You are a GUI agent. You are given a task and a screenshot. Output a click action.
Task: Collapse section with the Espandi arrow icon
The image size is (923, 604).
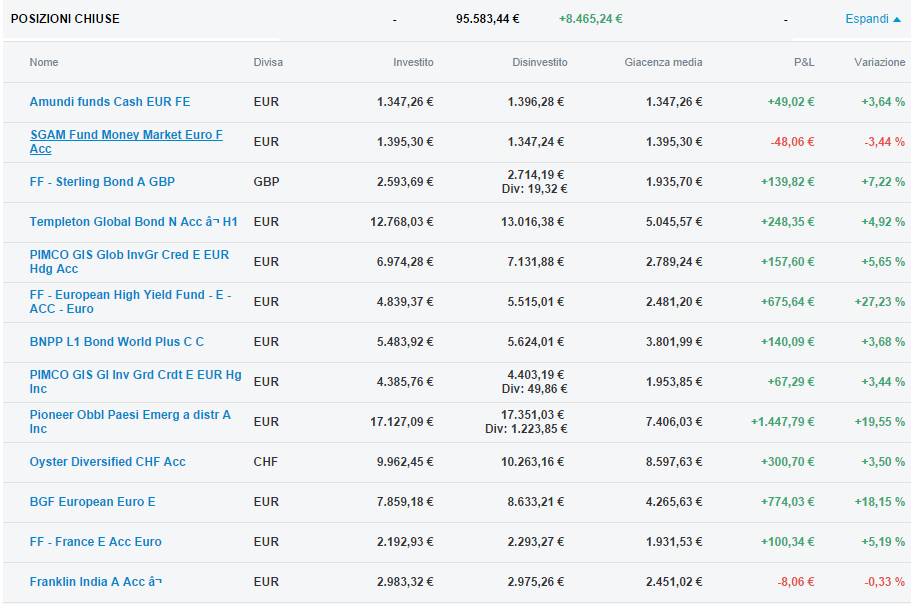897,19
